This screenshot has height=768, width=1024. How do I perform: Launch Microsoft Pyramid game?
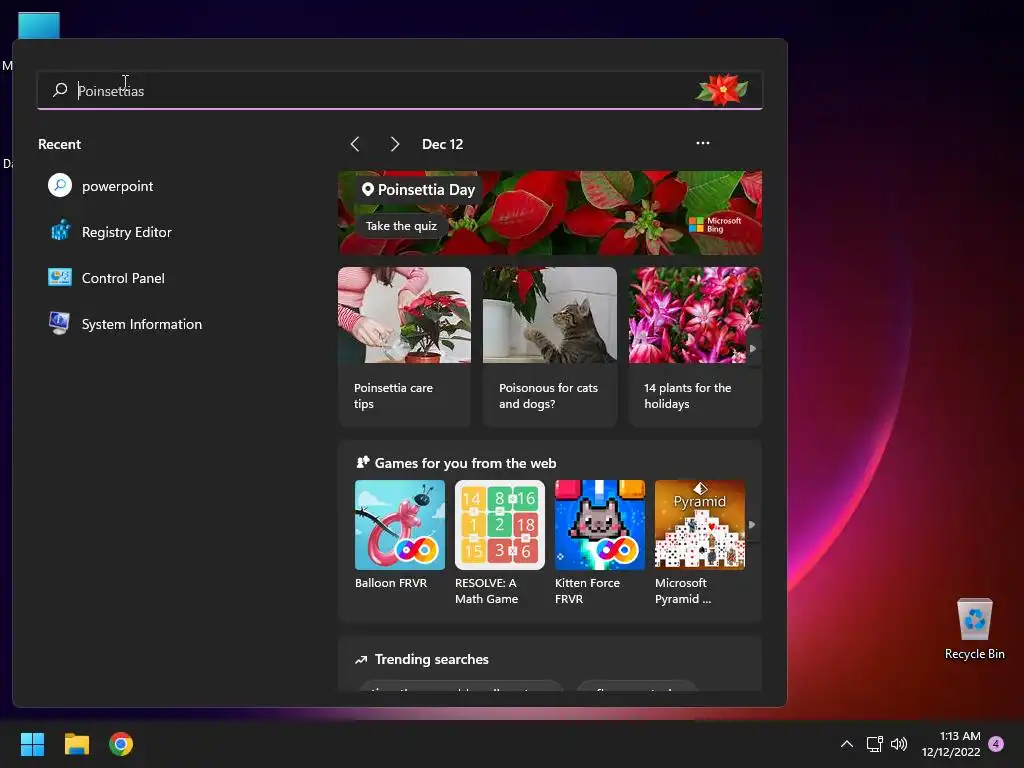click(x=699, y=543)
